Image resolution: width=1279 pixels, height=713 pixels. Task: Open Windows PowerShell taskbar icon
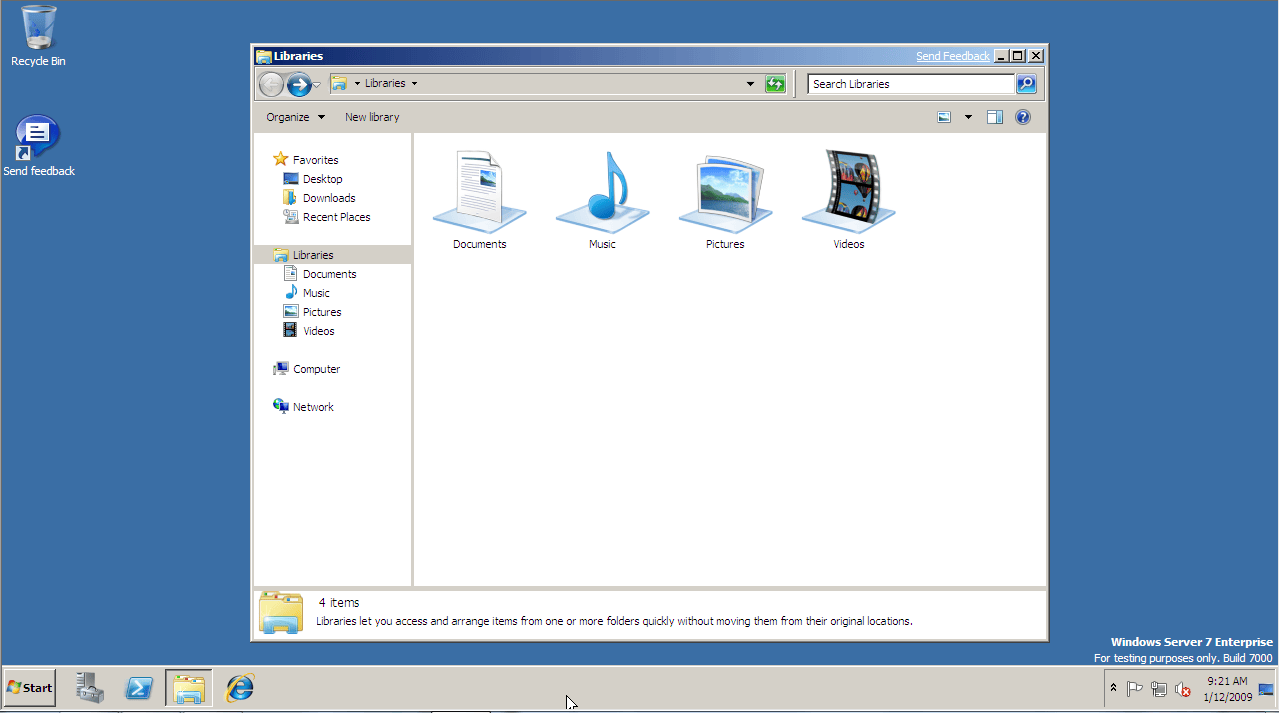pyautogui.click(x=139, y=687)
